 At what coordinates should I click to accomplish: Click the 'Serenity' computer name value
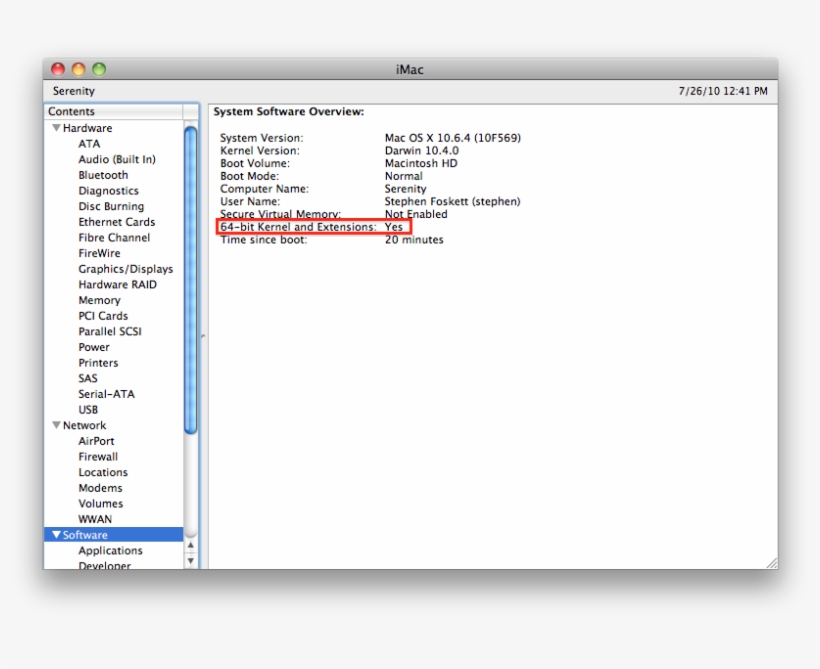coord(405,189)
